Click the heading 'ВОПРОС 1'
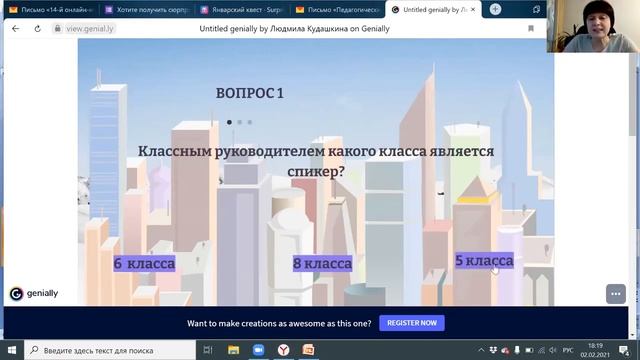This screenshot has height=360, width=640. 250,93
